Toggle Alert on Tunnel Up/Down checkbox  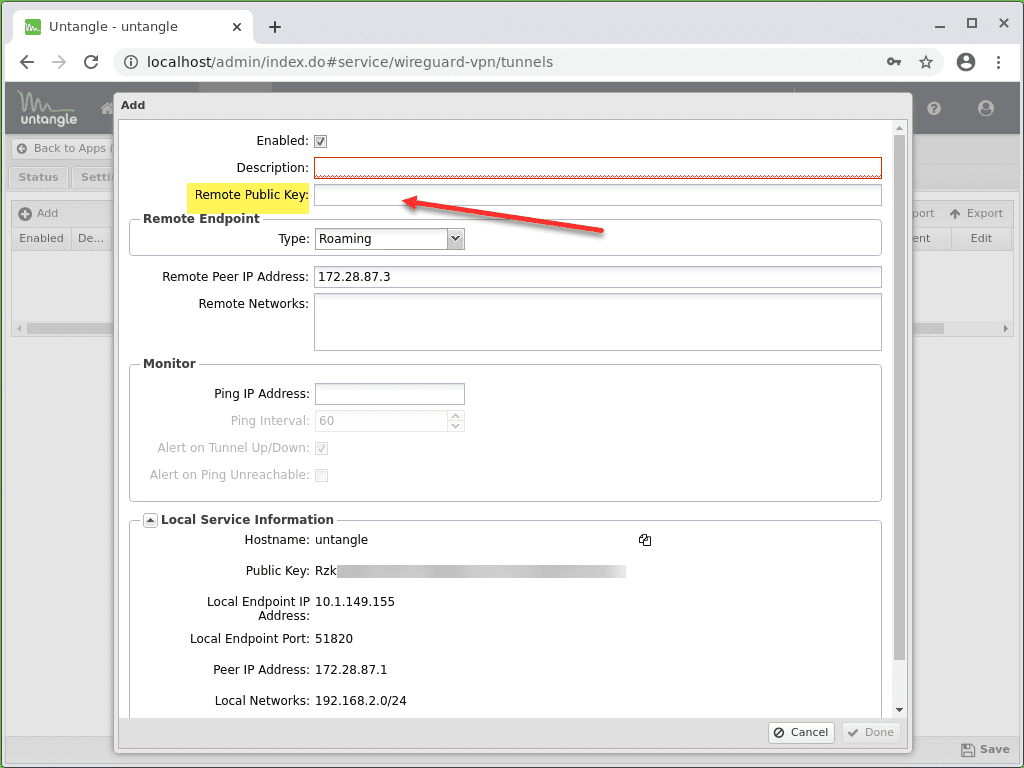point(321,448)
